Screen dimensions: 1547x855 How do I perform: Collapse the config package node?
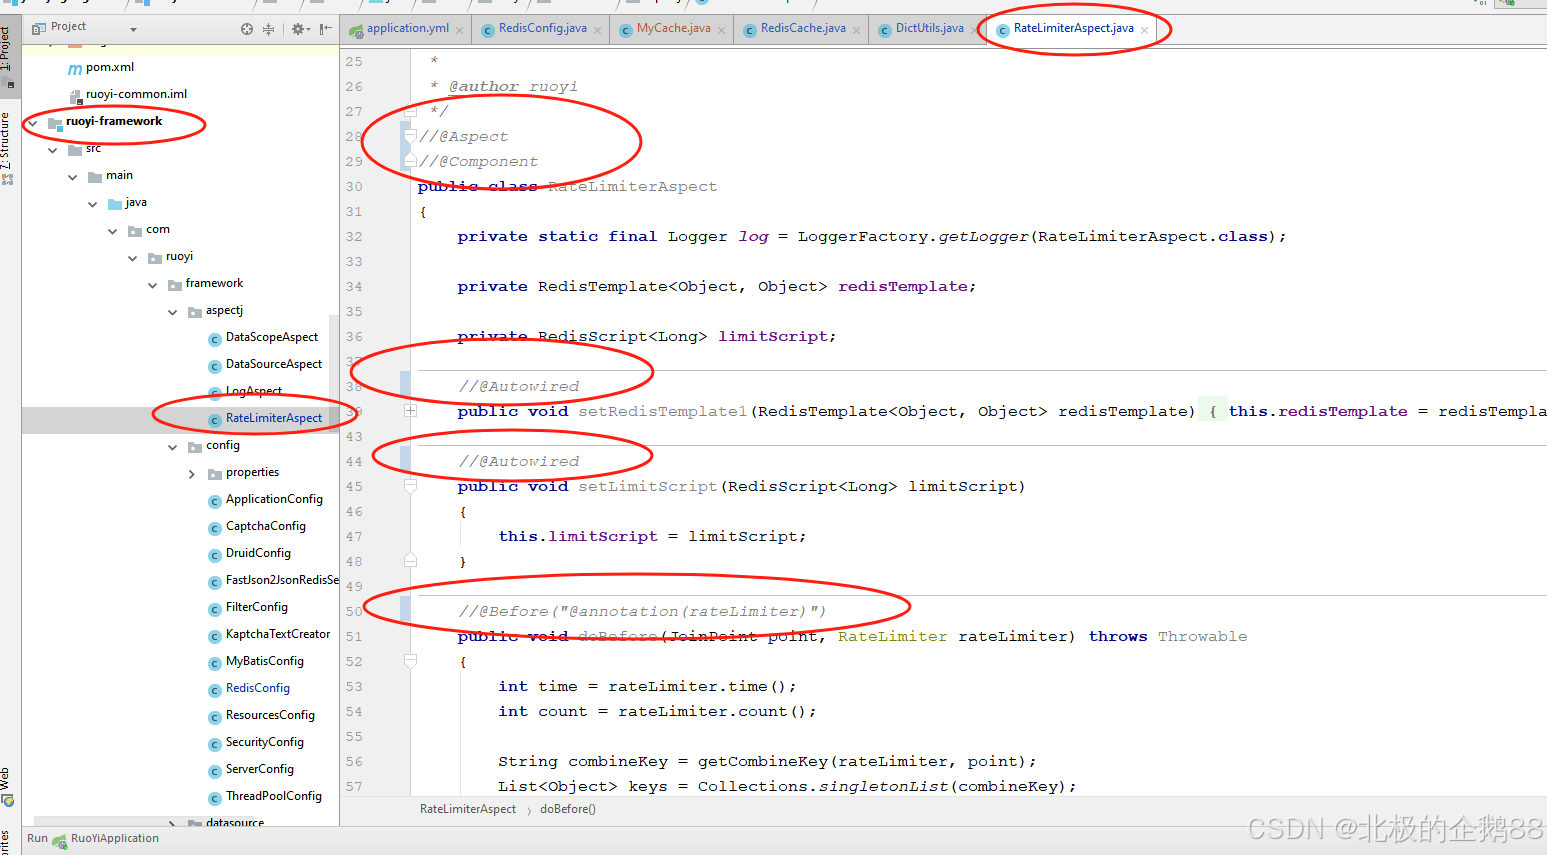click(x=173, y=447)
